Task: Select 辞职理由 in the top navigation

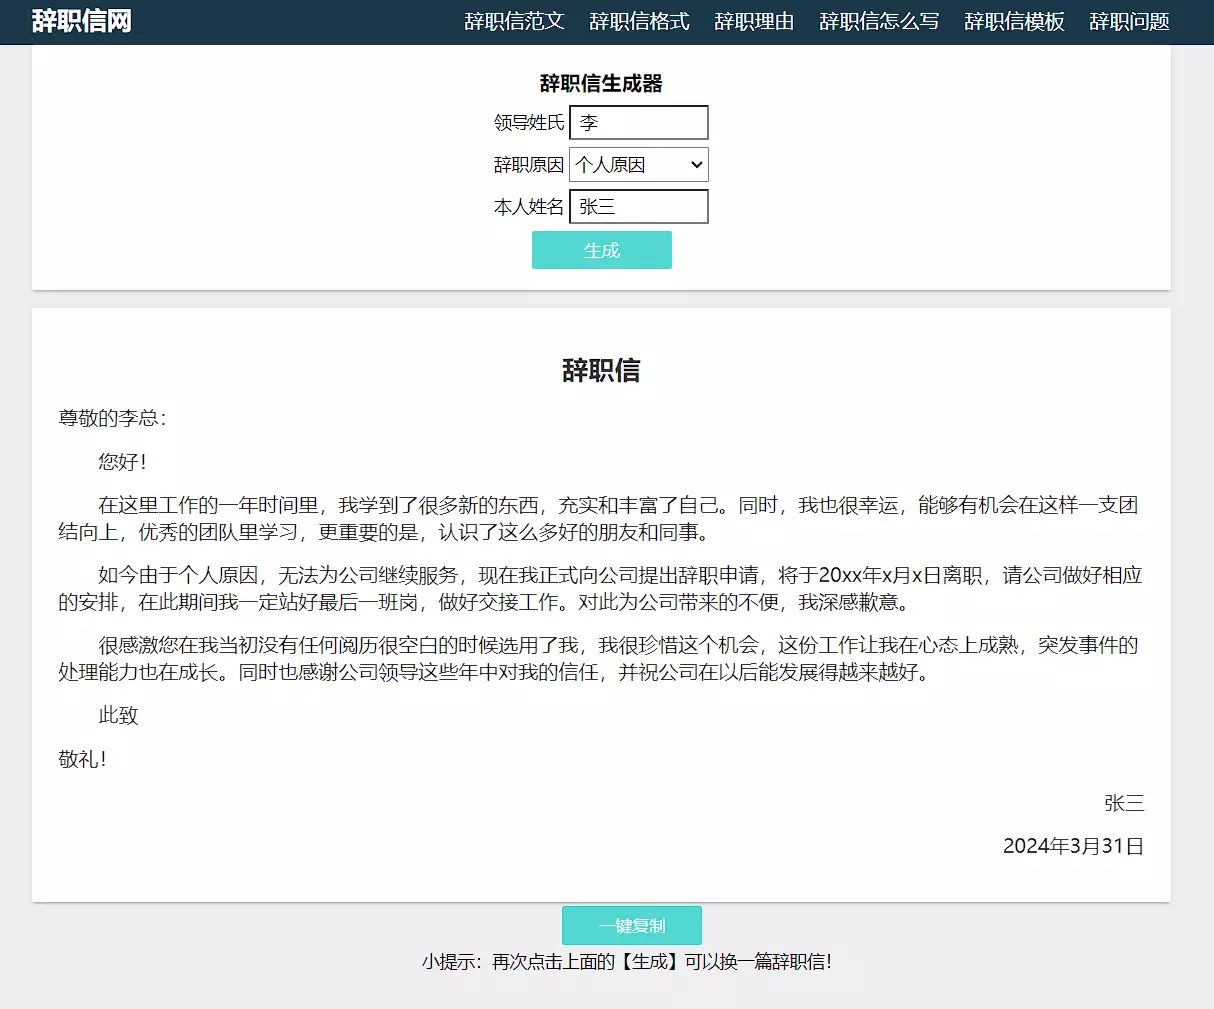Action: (x=754, y=22)
